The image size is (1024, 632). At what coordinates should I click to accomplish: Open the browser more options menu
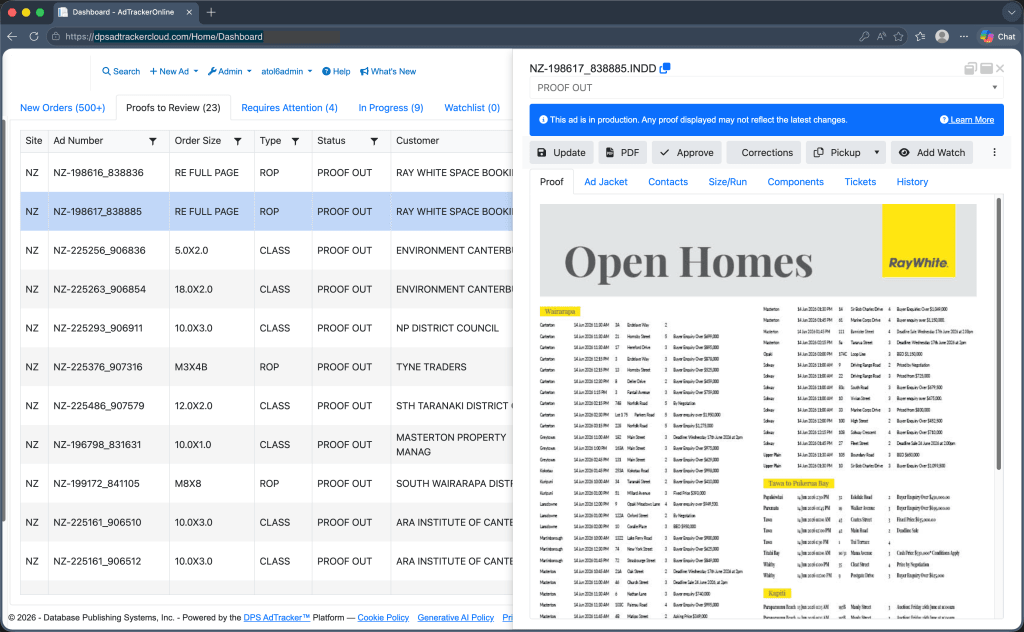(964, 37)
